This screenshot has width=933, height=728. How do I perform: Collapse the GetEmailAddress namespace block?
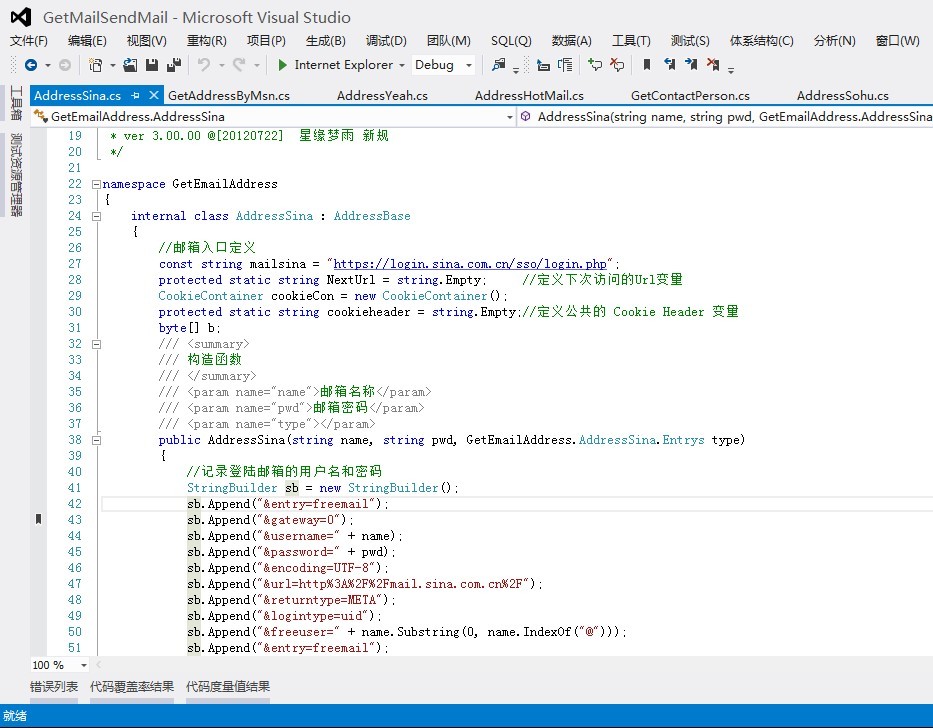(95, 184)
